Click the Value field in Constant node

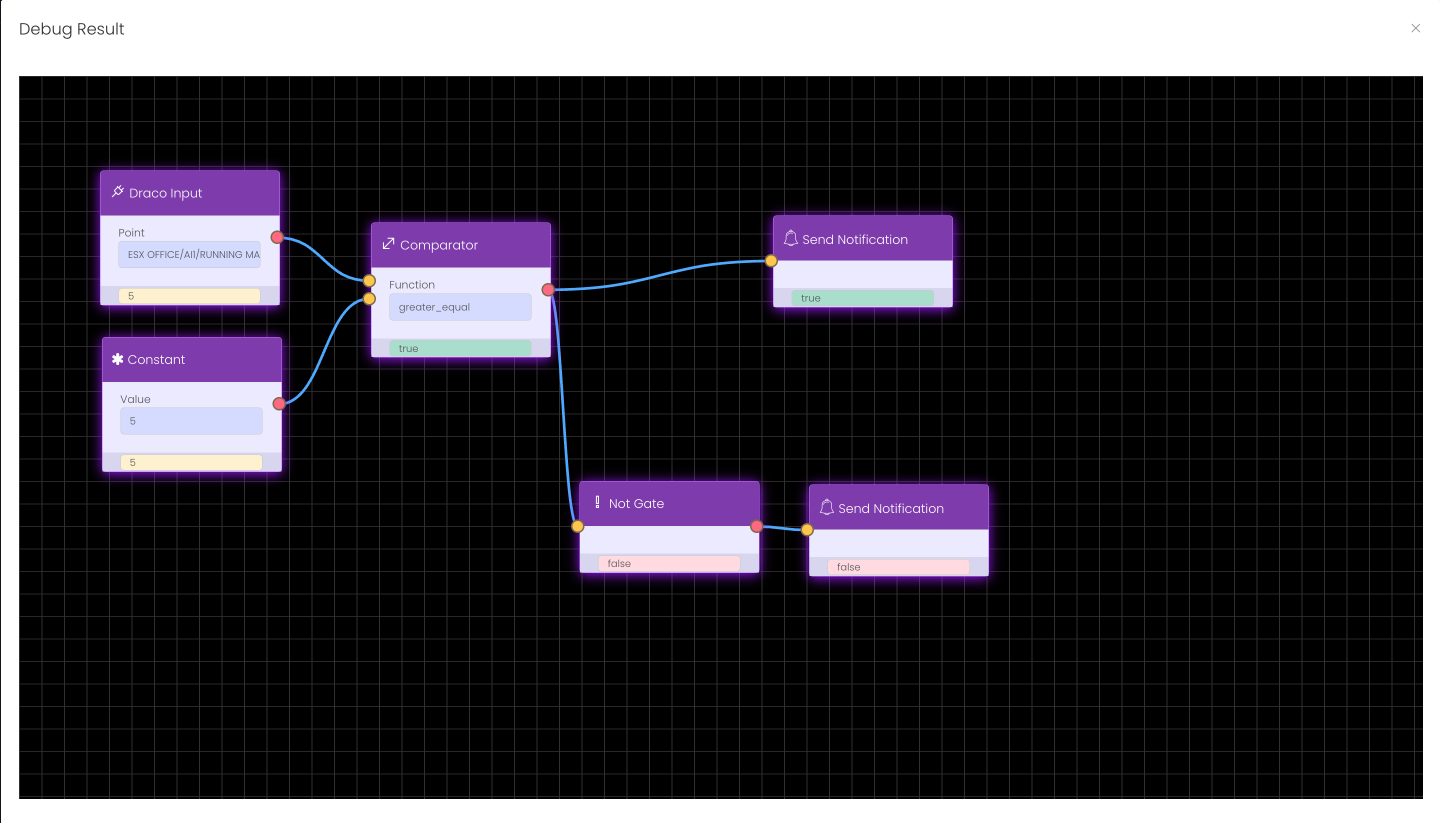[x=191, y=421]
